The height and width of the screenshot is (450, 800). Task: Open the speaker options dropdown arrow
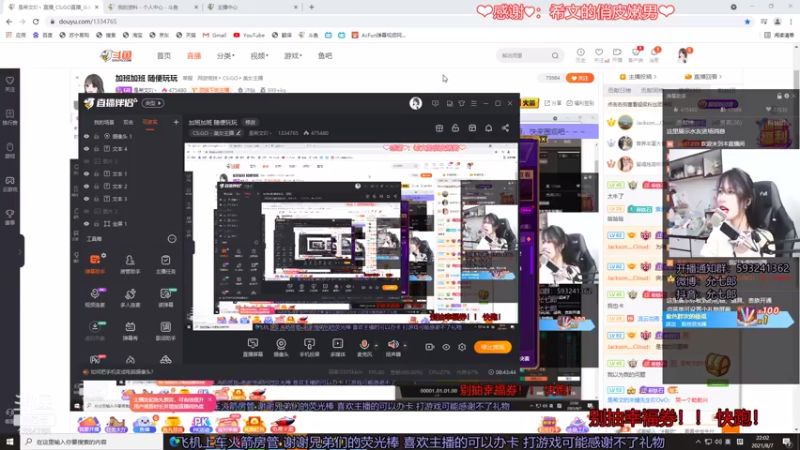405,345
